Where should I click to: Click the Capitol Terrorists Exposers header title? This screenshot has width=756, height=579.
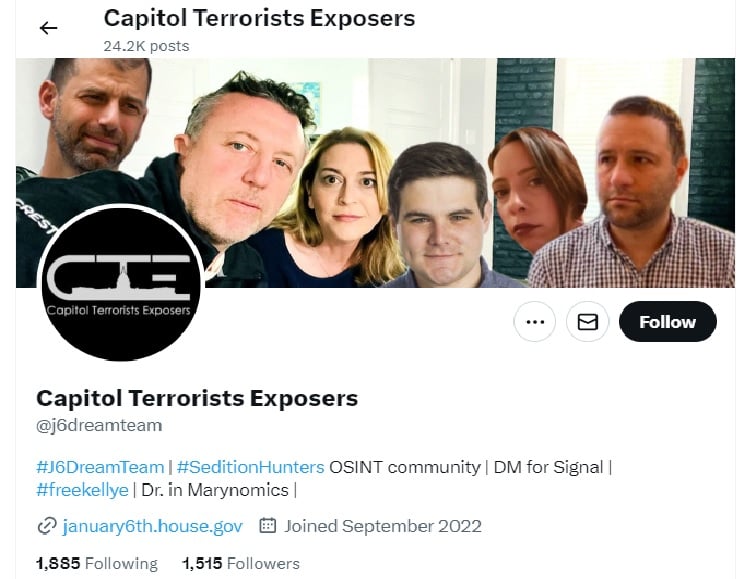[259, 18]
